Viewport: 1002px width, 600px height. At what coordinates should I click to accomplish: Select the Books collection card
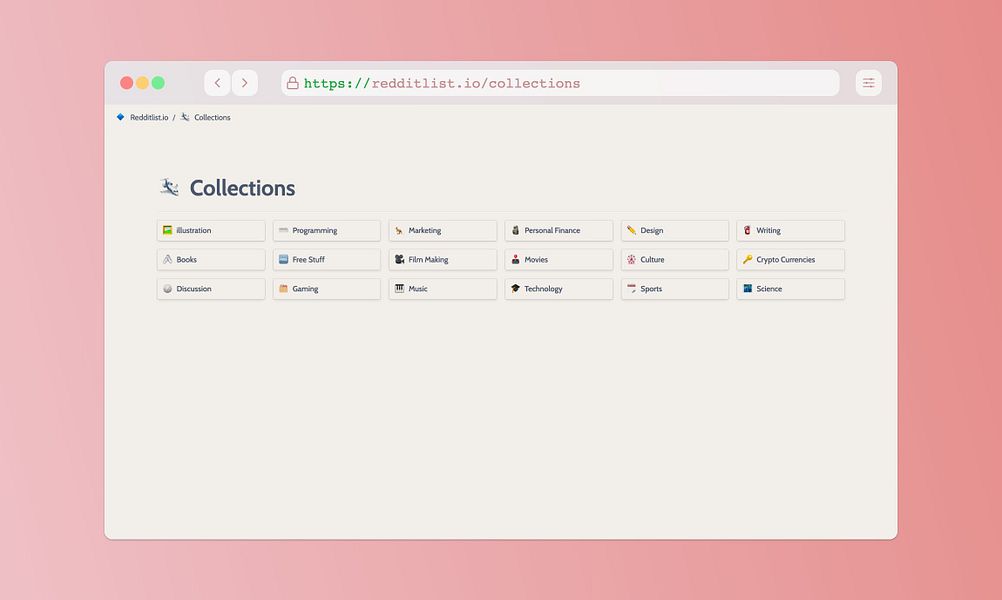click(x=211, y=259)
